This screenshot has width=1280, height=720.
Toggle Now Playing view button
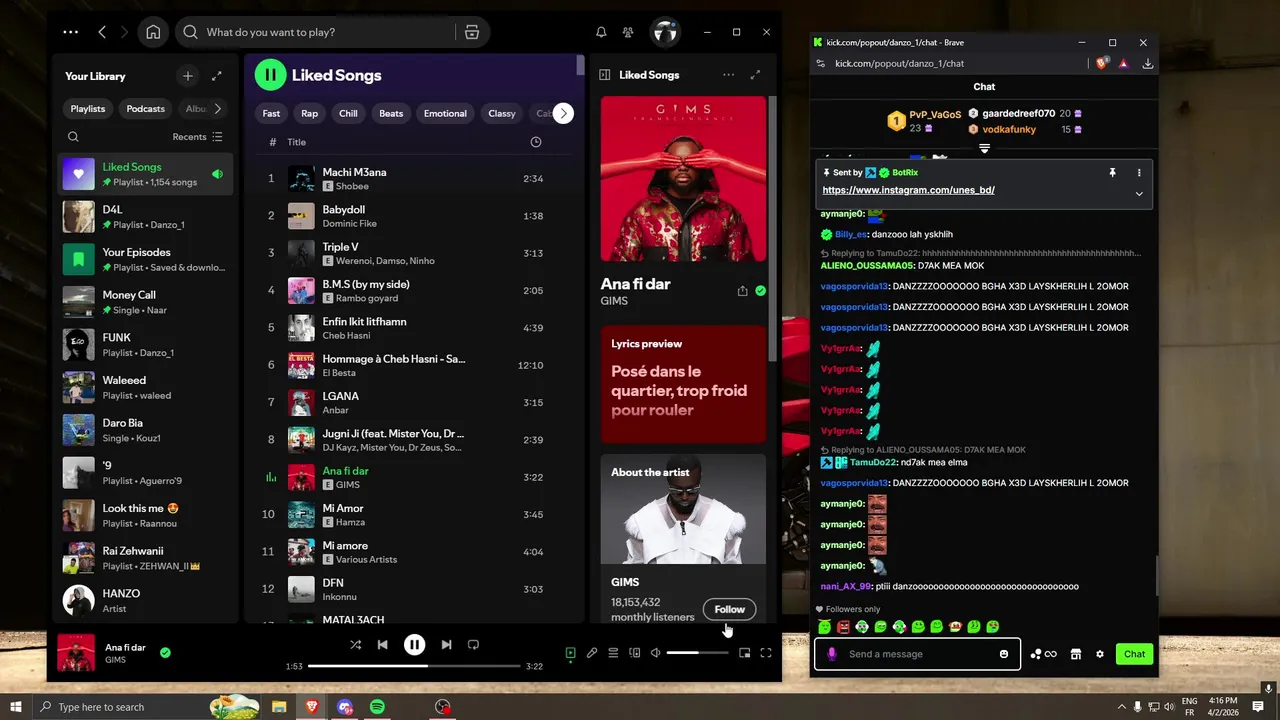click(570, 653)
